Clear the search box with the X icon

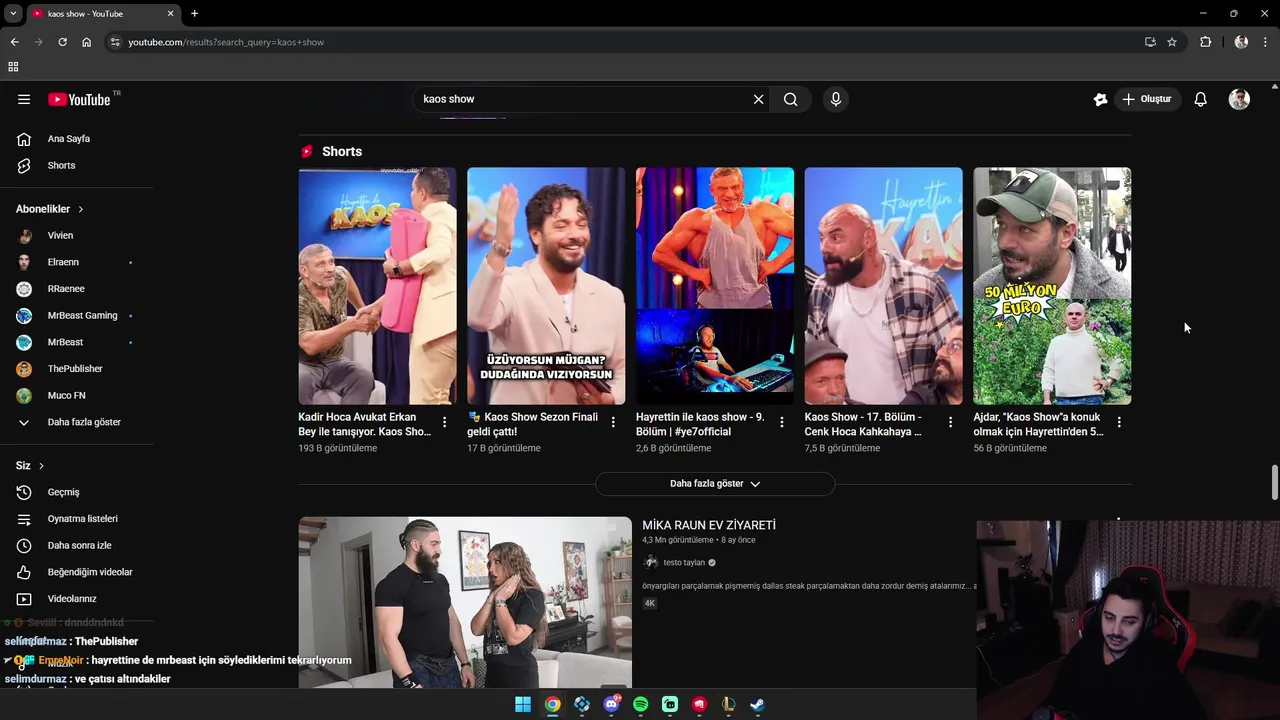[758, 99]
